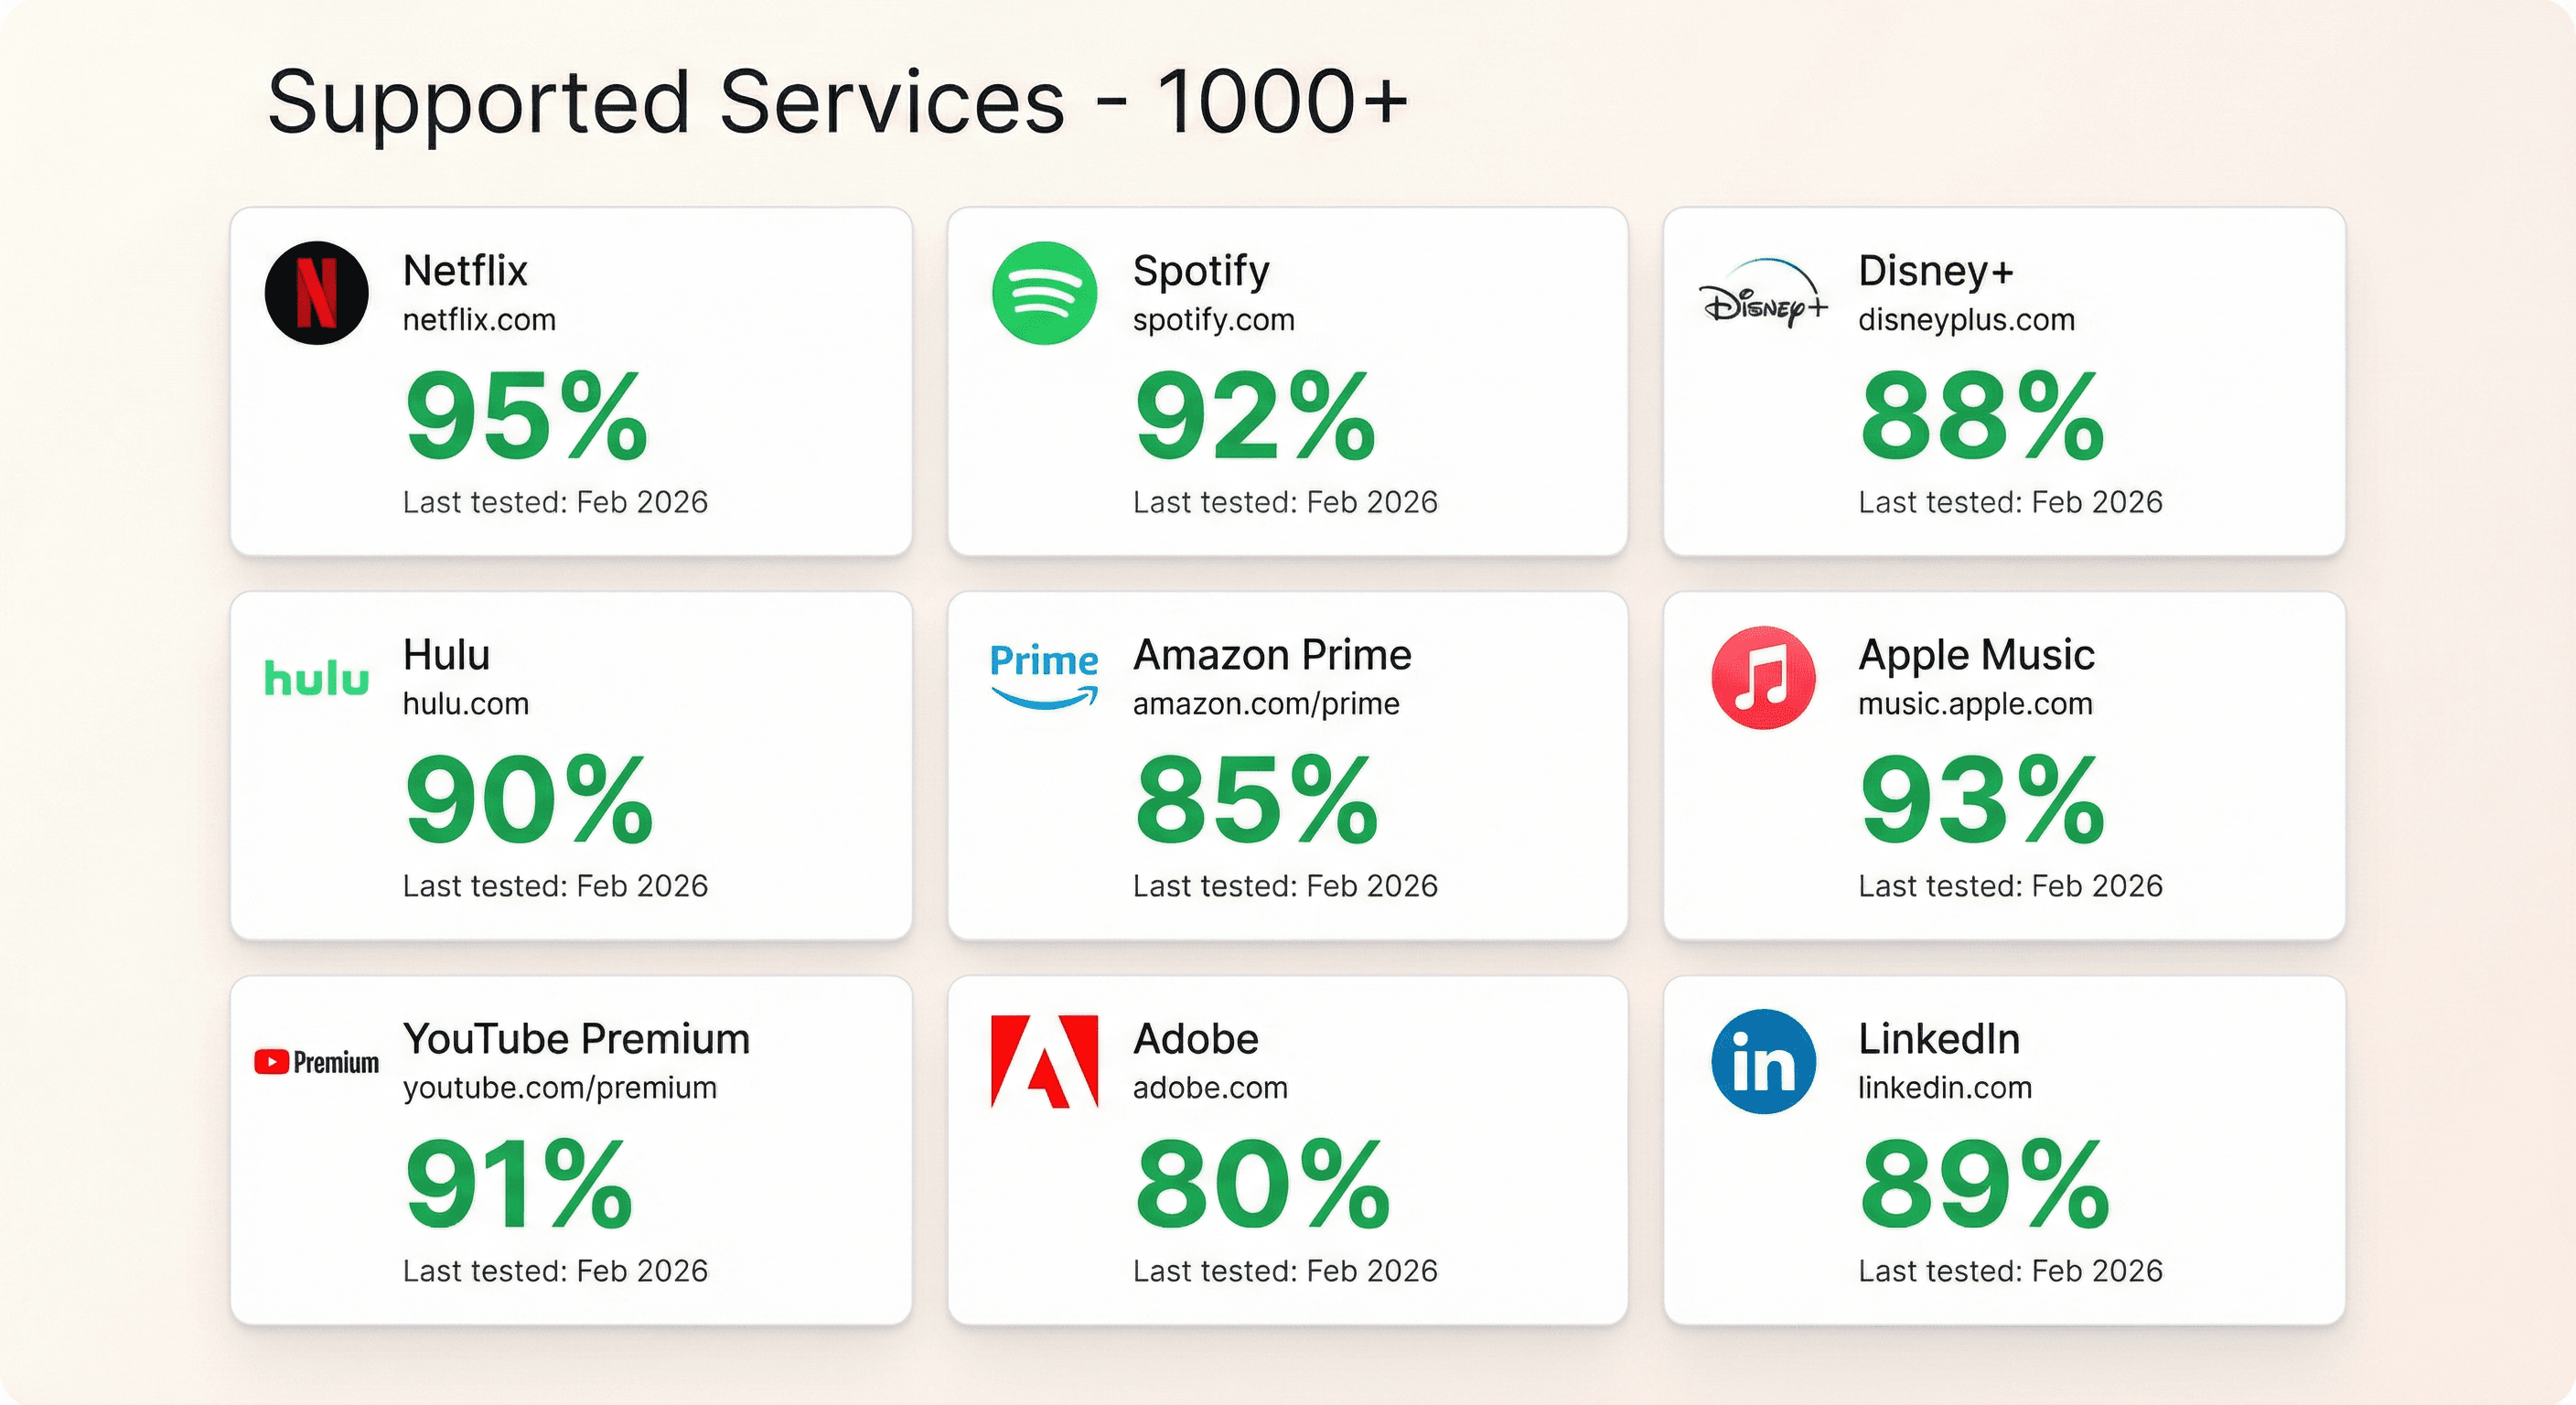This screenshot has width=2576, height=1405.
Task: Open the spotify.com link
Action: (1213, 320)
